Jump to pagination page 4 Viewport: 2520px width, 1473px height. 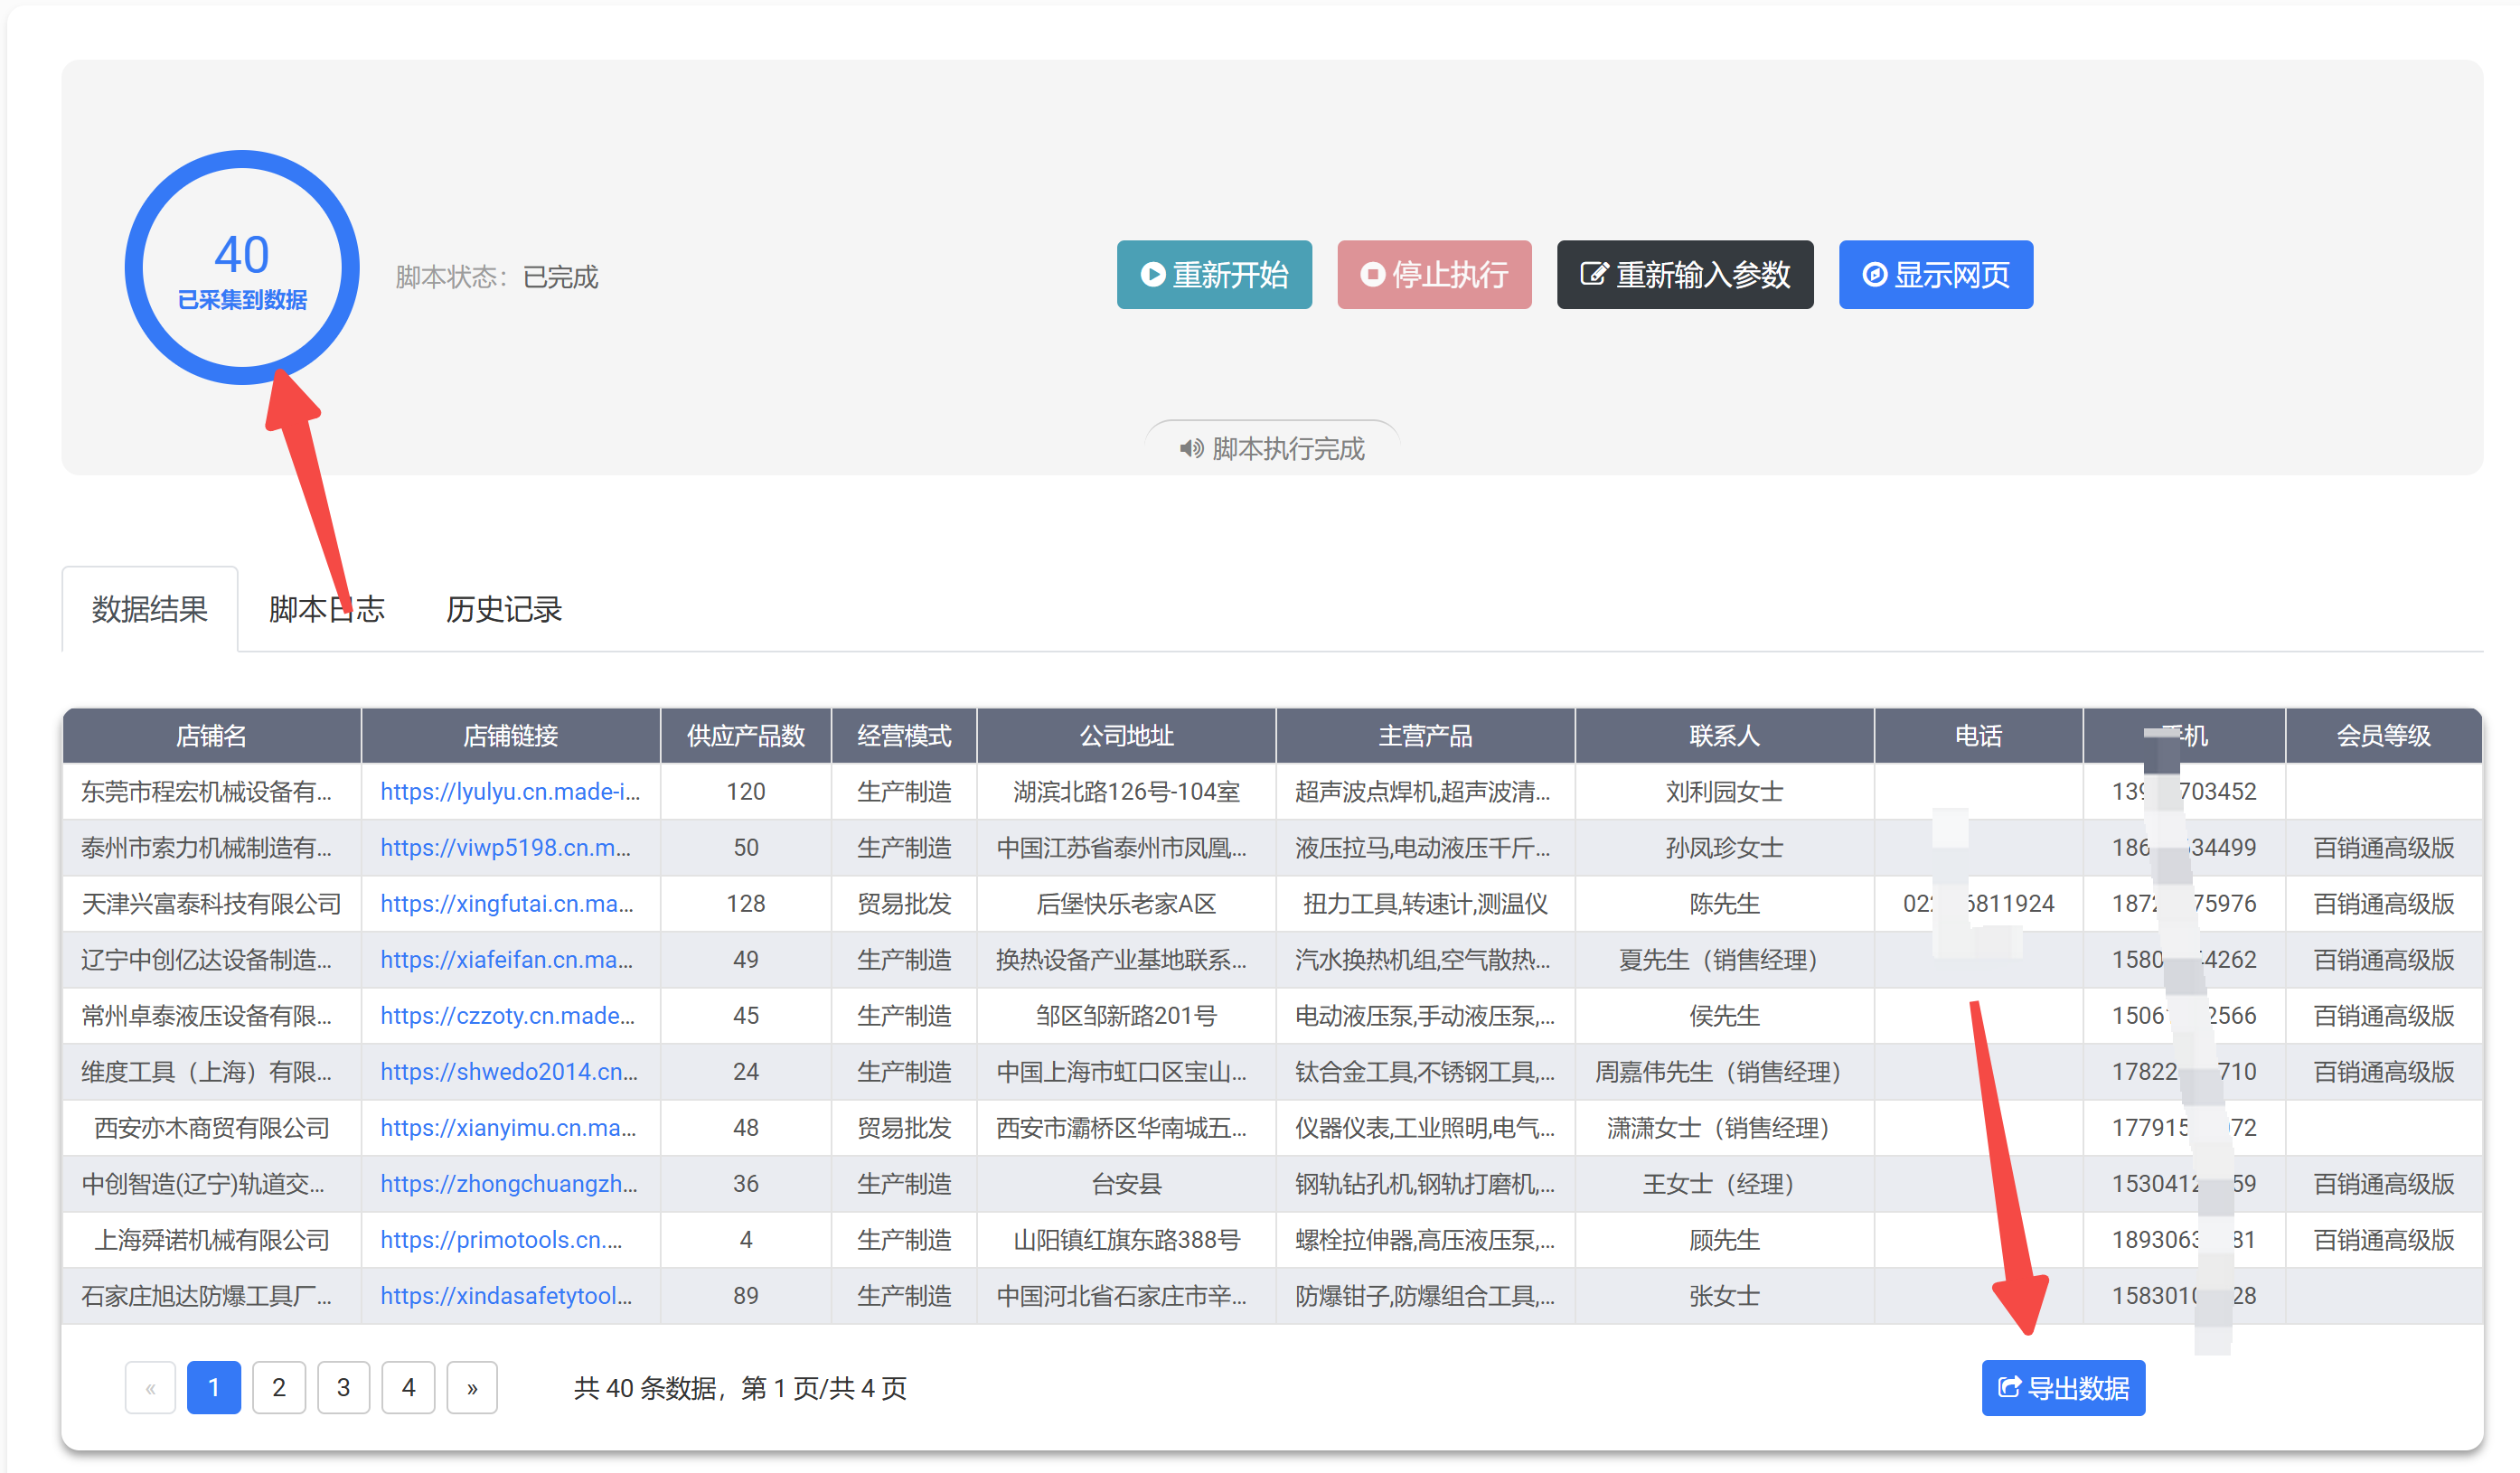point(408,1387)
